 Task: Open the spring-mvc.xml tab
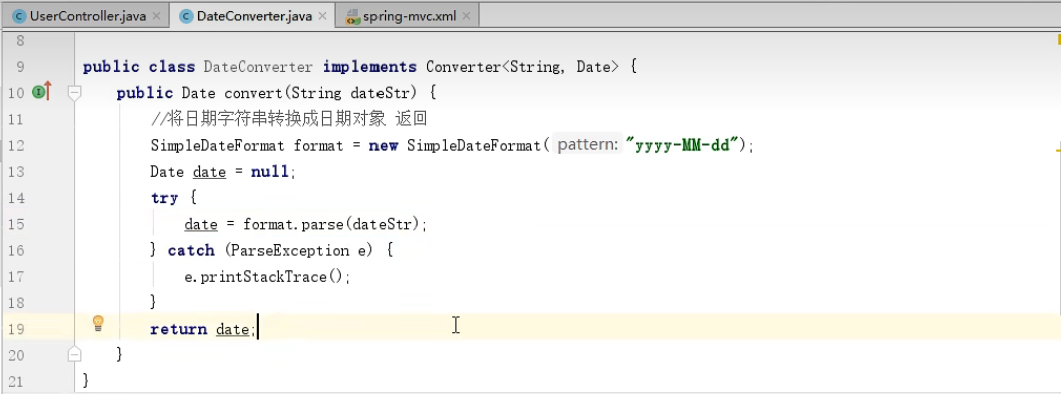click(407, 16)
